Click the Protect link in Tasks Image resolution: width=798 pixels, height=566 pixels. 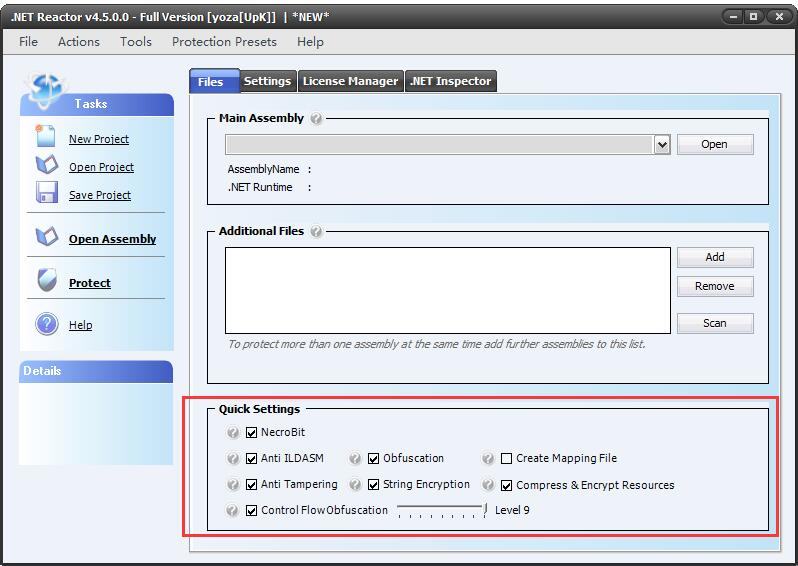coord(90,283)
